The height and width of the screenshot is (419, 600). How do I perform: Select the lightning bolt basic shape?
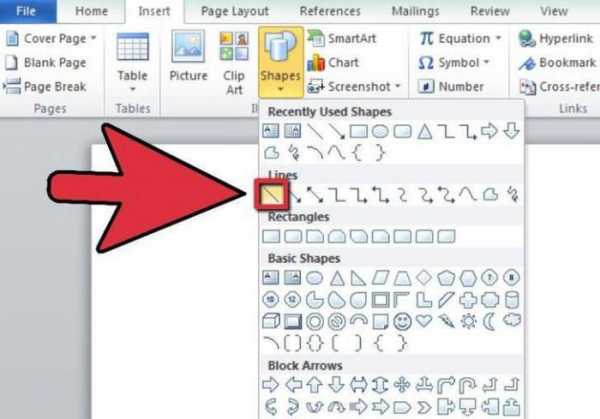click(446, 321)
